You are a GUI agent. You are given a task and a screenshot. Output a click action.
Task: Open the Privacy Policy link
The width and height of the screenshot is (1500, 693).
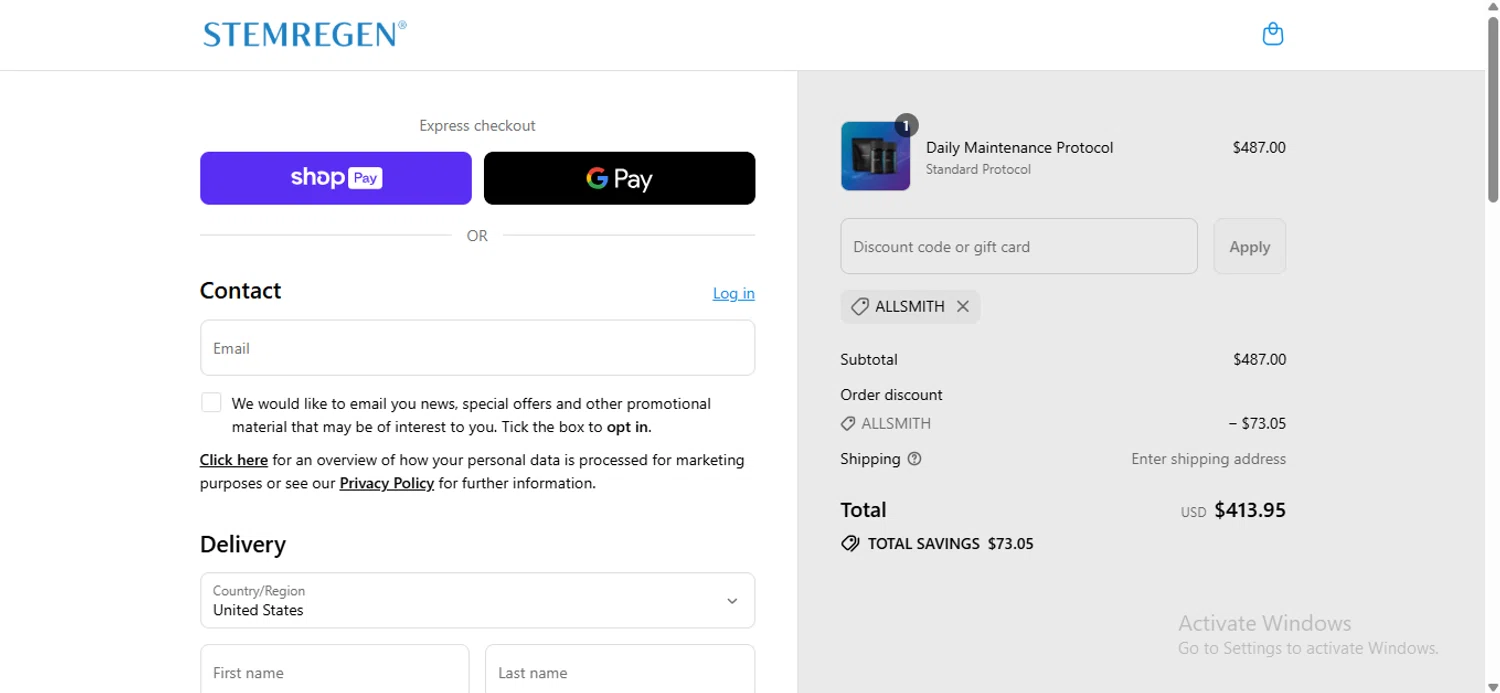(x=387, y=483)
